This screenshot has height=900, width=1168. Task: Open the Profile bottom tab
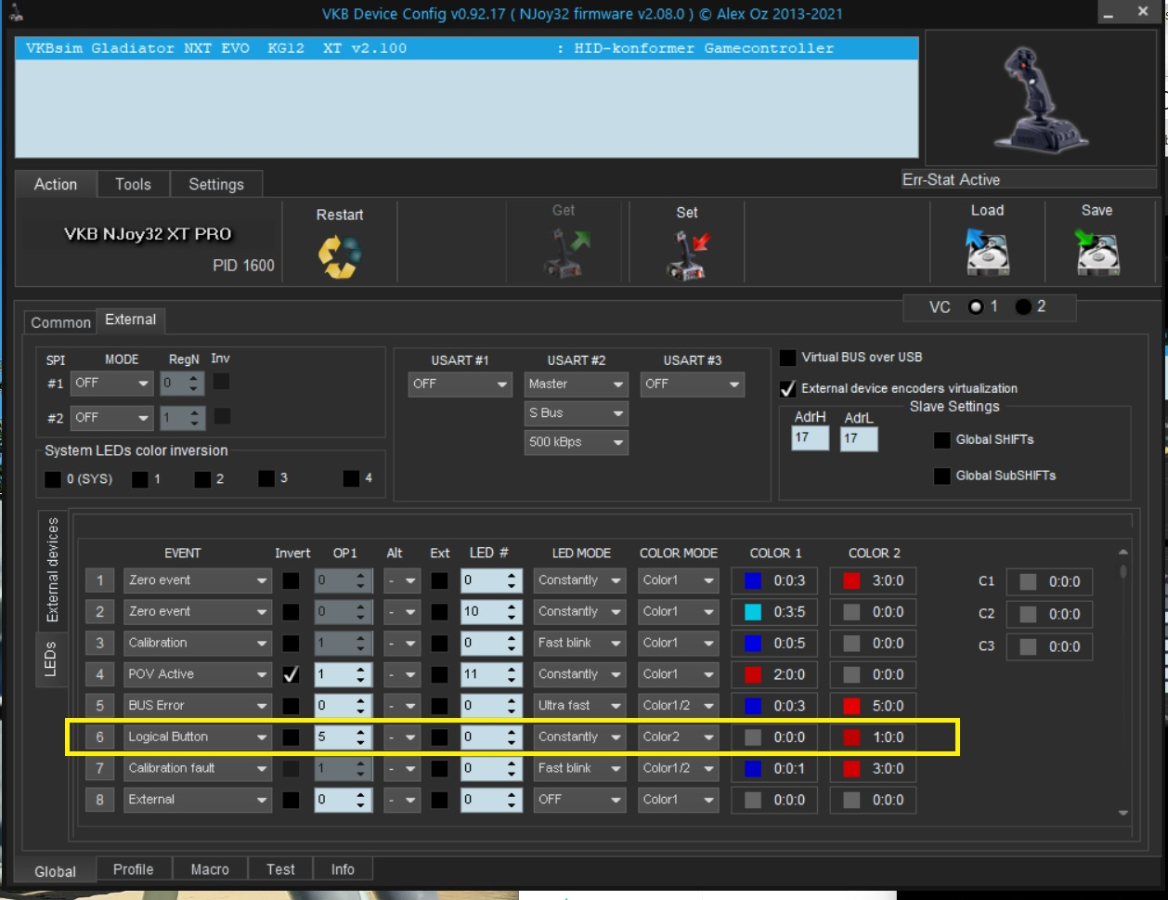click(133, 869)
